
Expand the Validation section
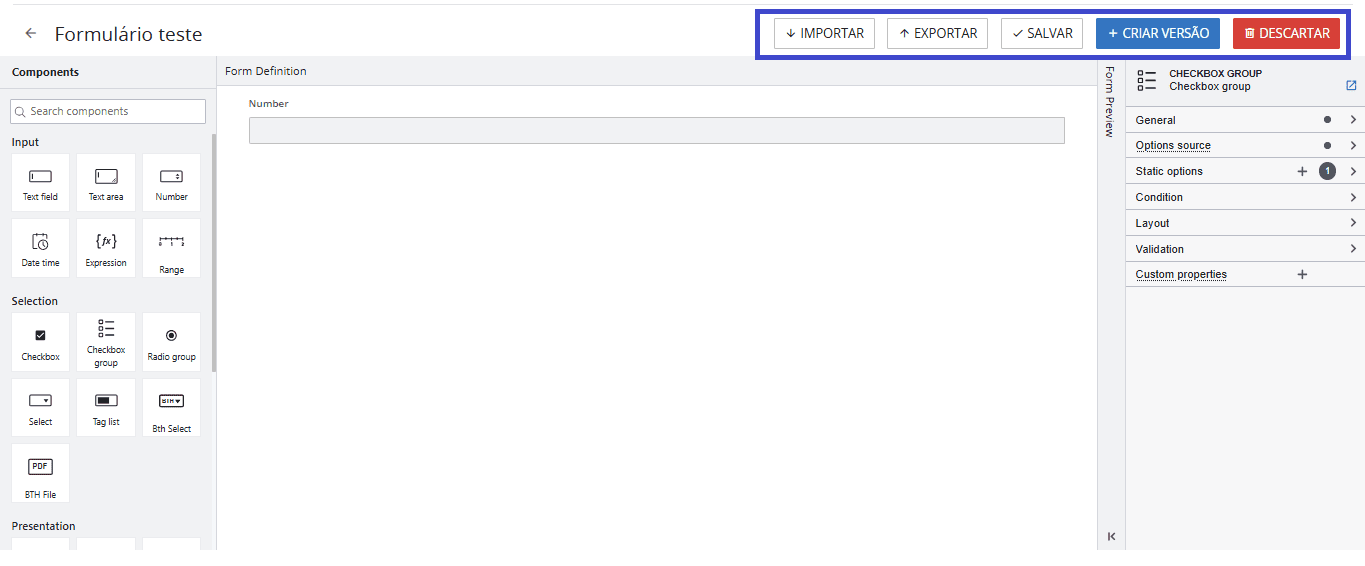1244,249
